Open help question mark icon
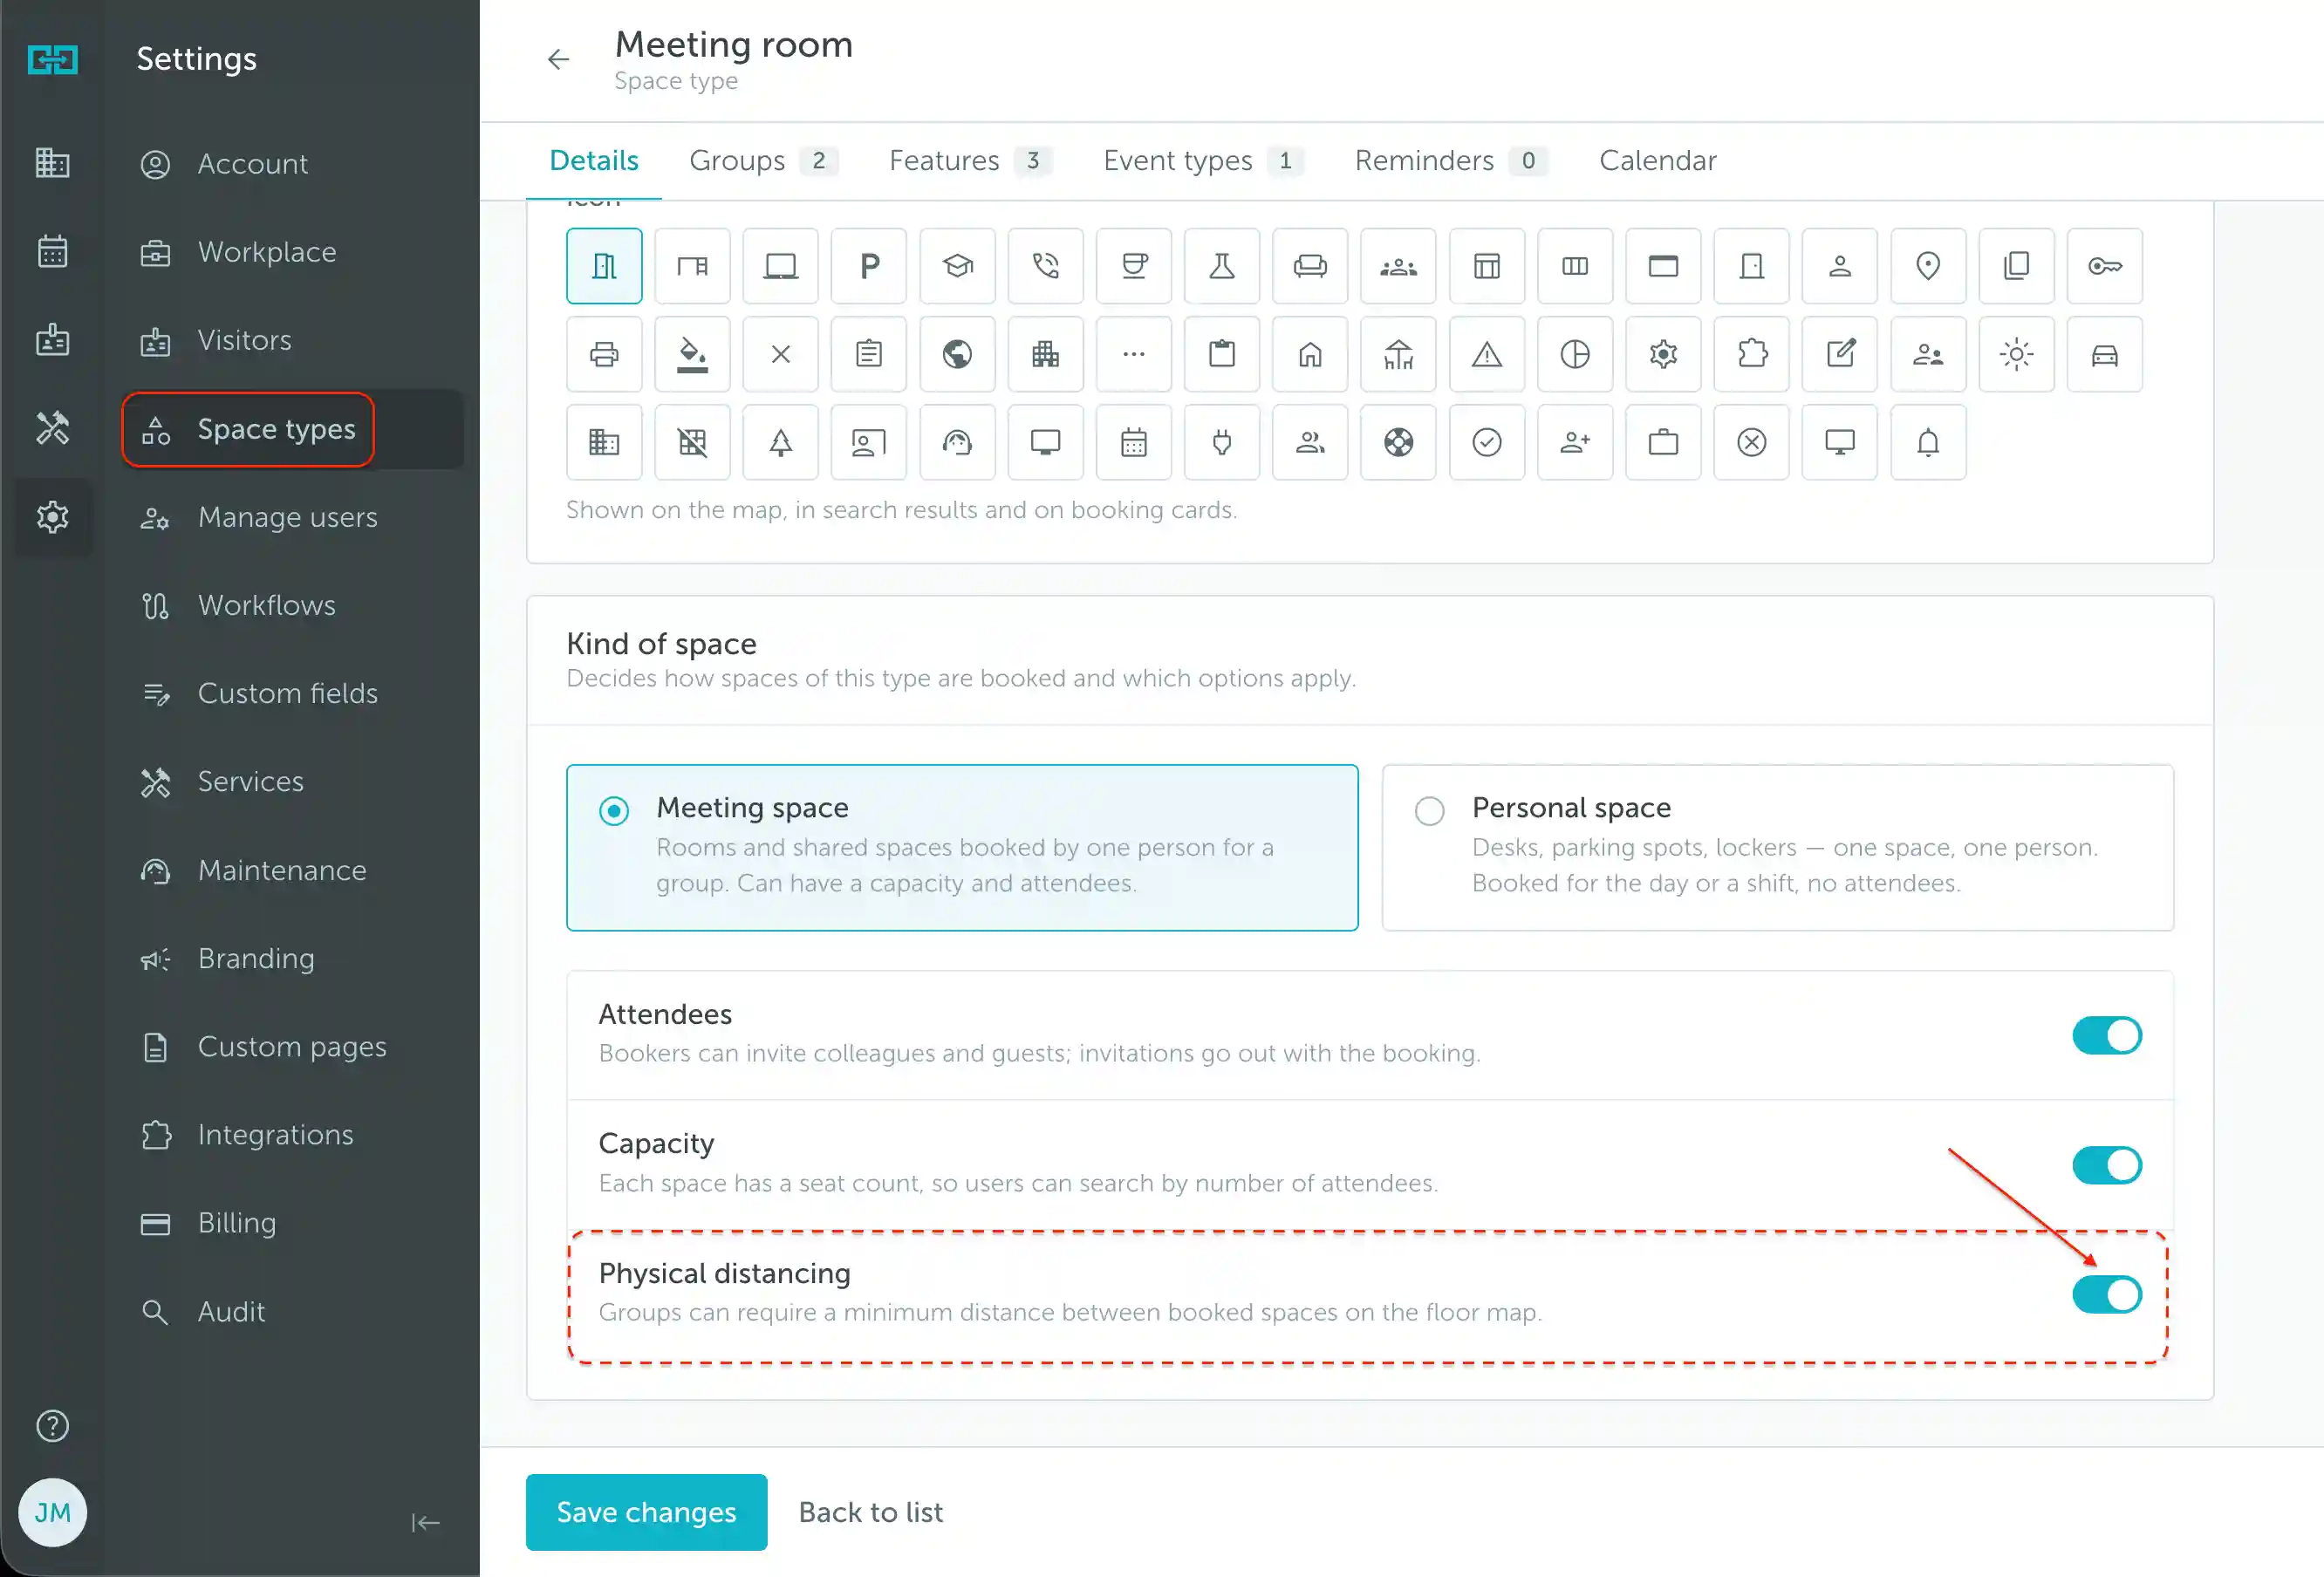The height and width of the screenshot is (1577, 2324). coord(53,1425)
